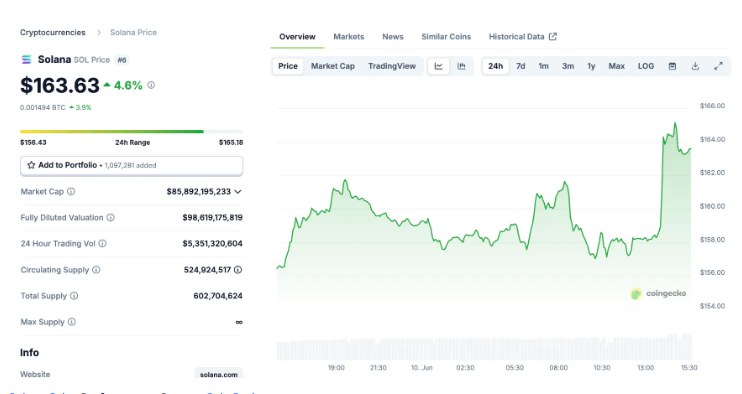
Task: Open TradingView chart mode
Action: click(x=392, y=66)
